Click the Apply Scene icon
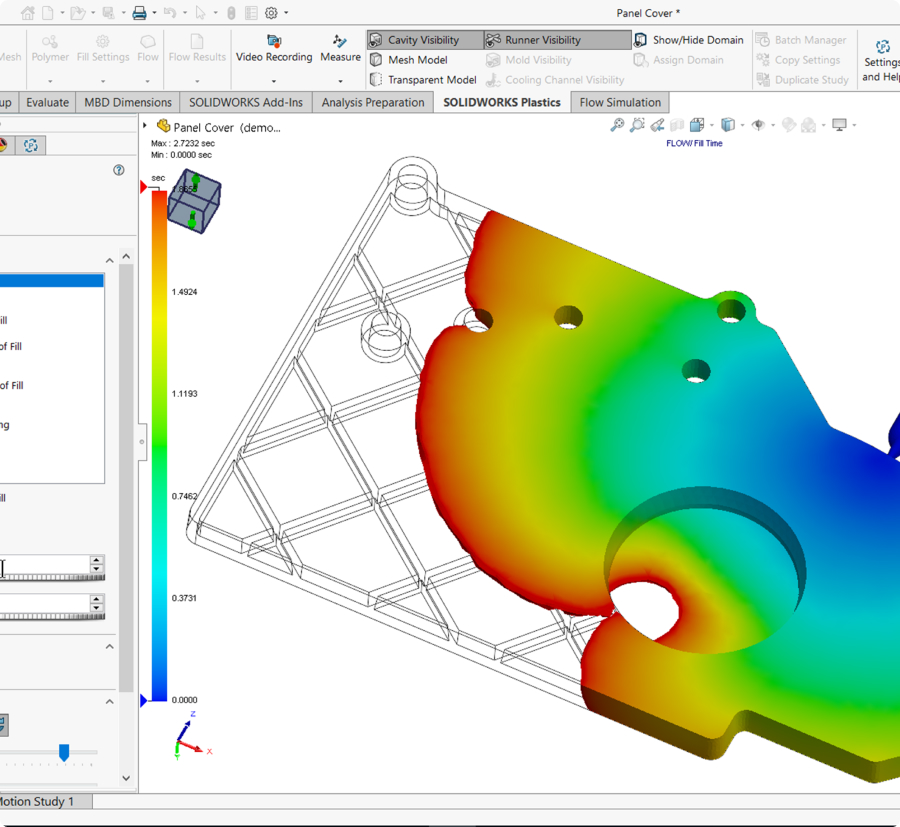The height and width of the screenshot is (827, 900). [x=809, y=125]
